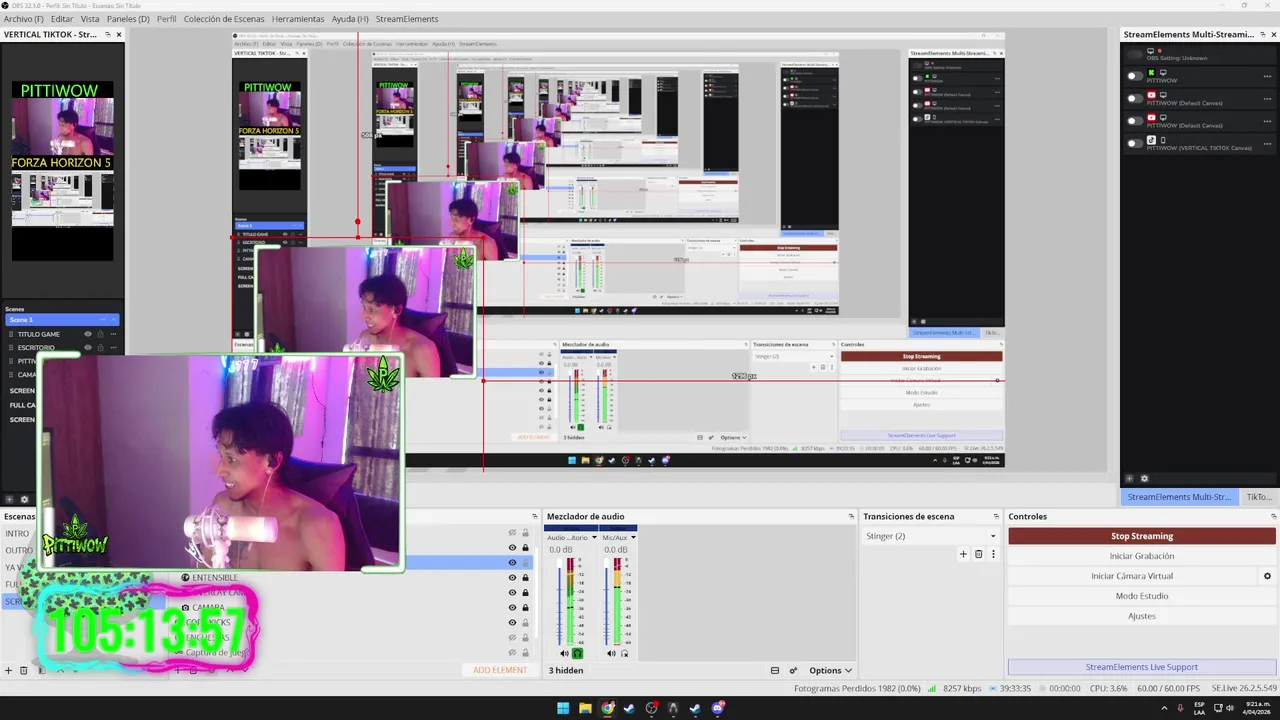Open the Paneles menu

[x=128, y=19]
